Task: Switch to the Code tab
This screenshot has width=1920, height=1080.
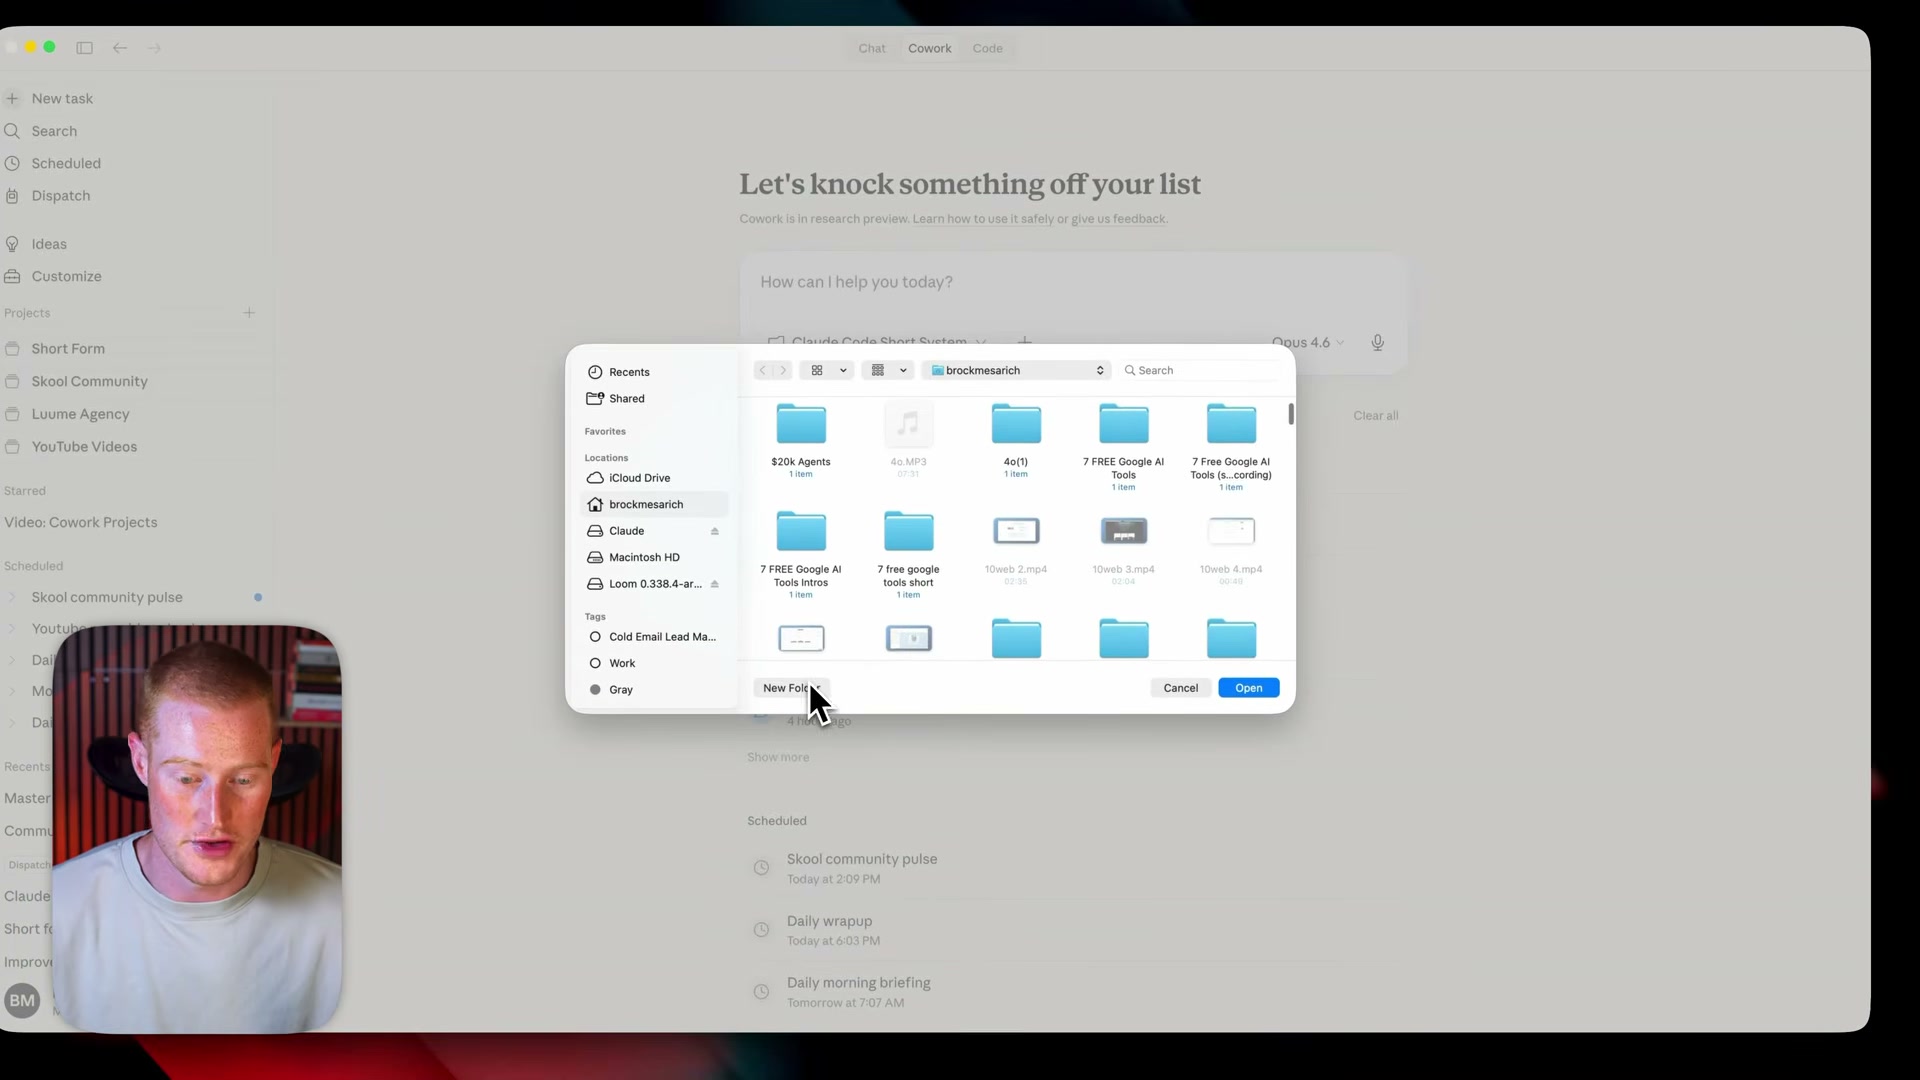Action: coord(988,48)
